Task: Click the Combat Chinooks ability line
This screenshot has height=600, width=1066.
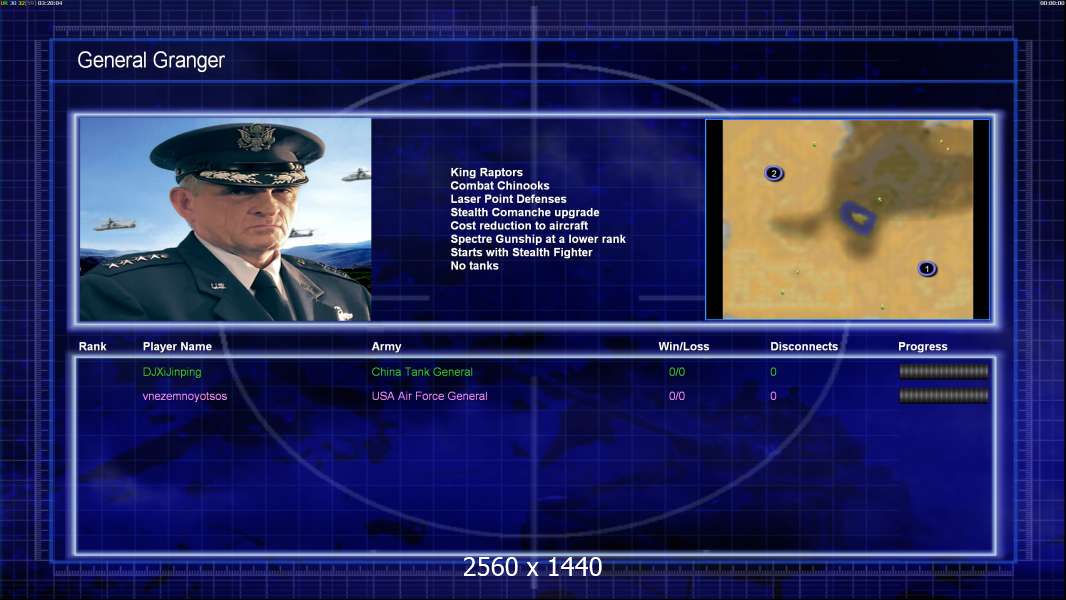Action: (500, 186)
